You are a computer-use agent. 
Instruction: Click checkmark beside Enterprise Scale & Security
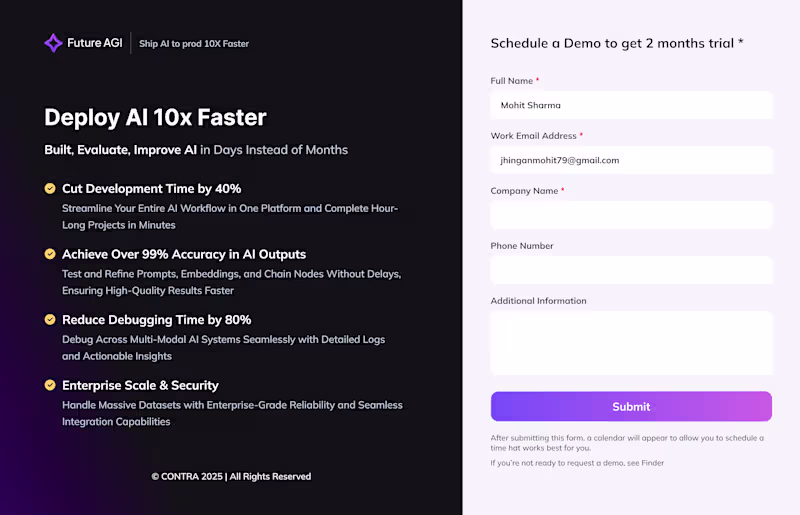tap(50, 385)
